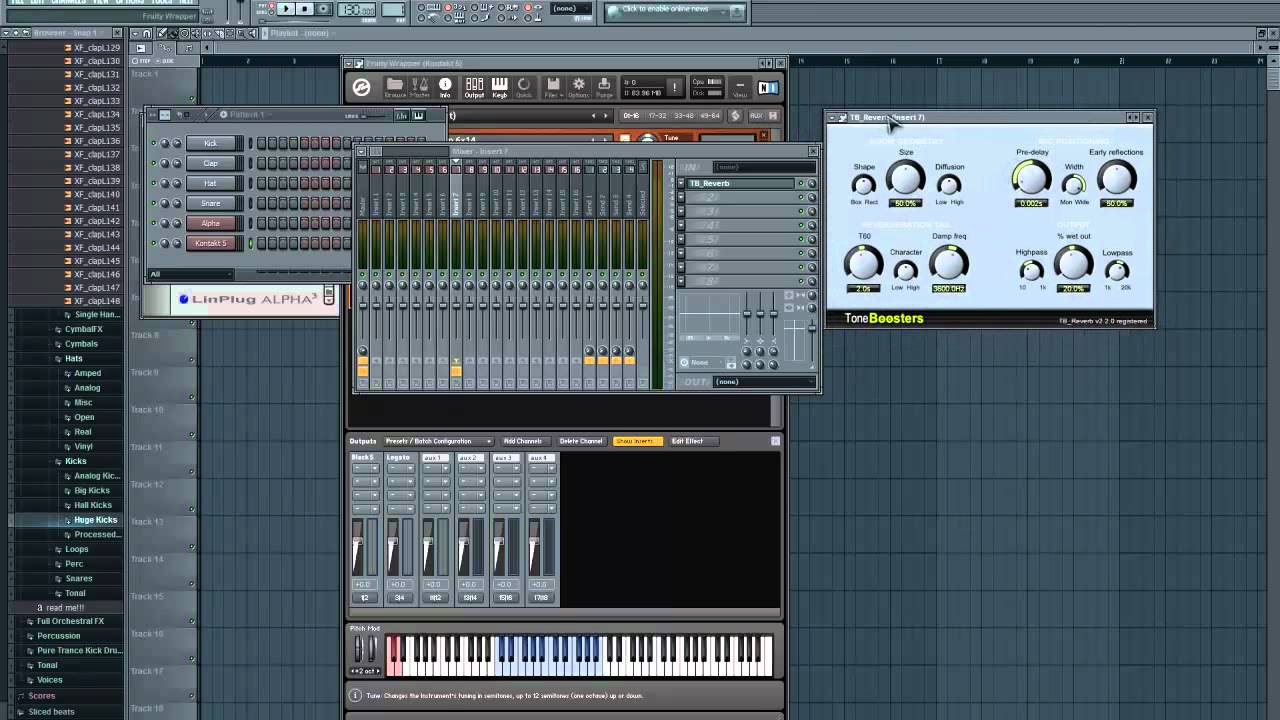Viewport: 1280px width, 720px height.
Task: Click the Black S channel output routing button
Action: 363,598
